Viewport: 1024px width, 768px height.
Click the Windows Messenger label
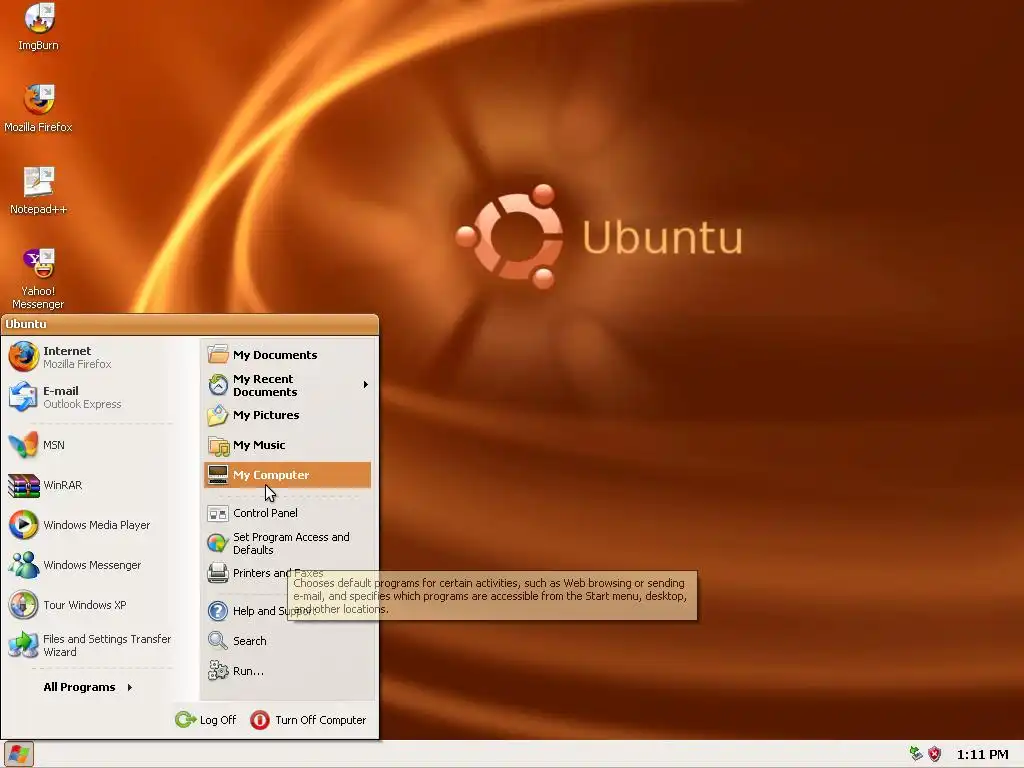92,565
